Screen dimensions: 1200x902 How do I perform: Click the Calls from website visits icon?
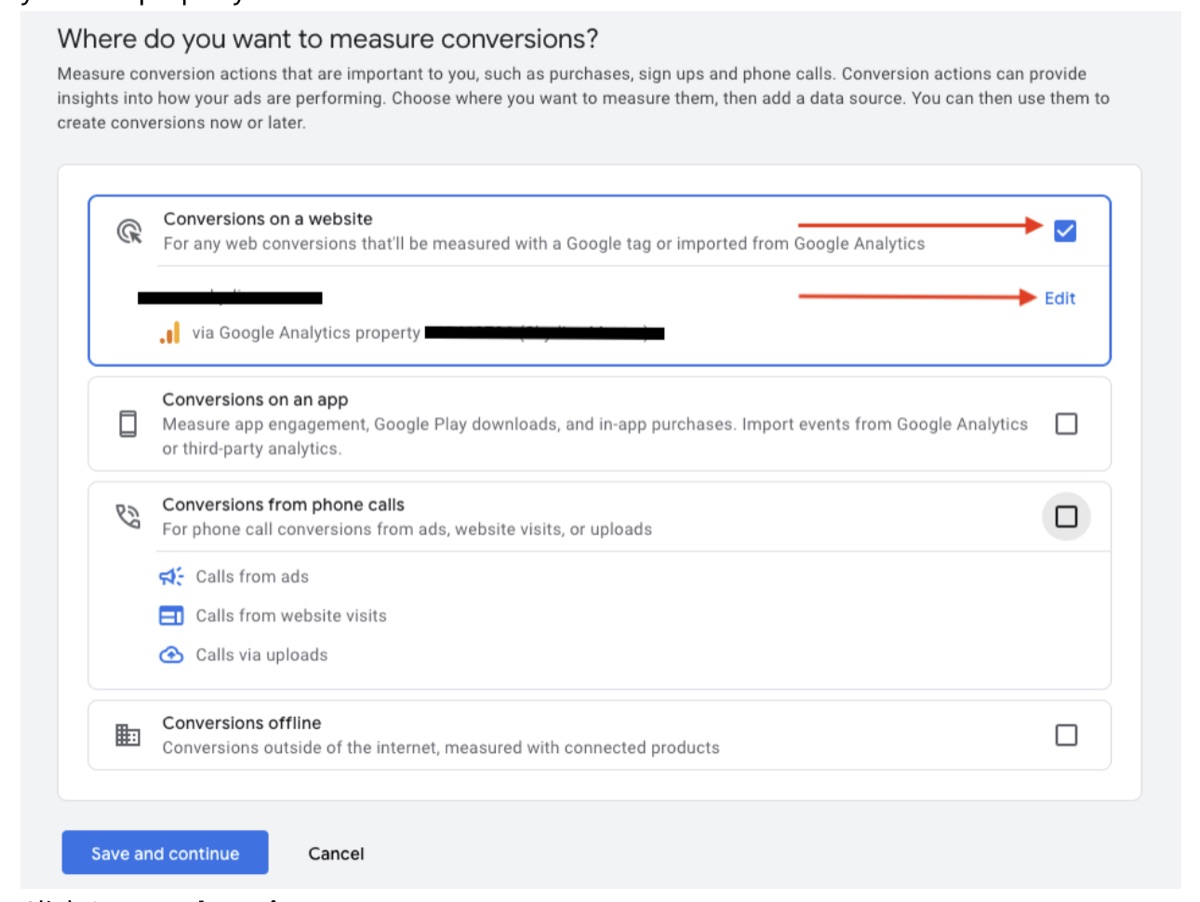pyautogui.click(x=171, y=616)
